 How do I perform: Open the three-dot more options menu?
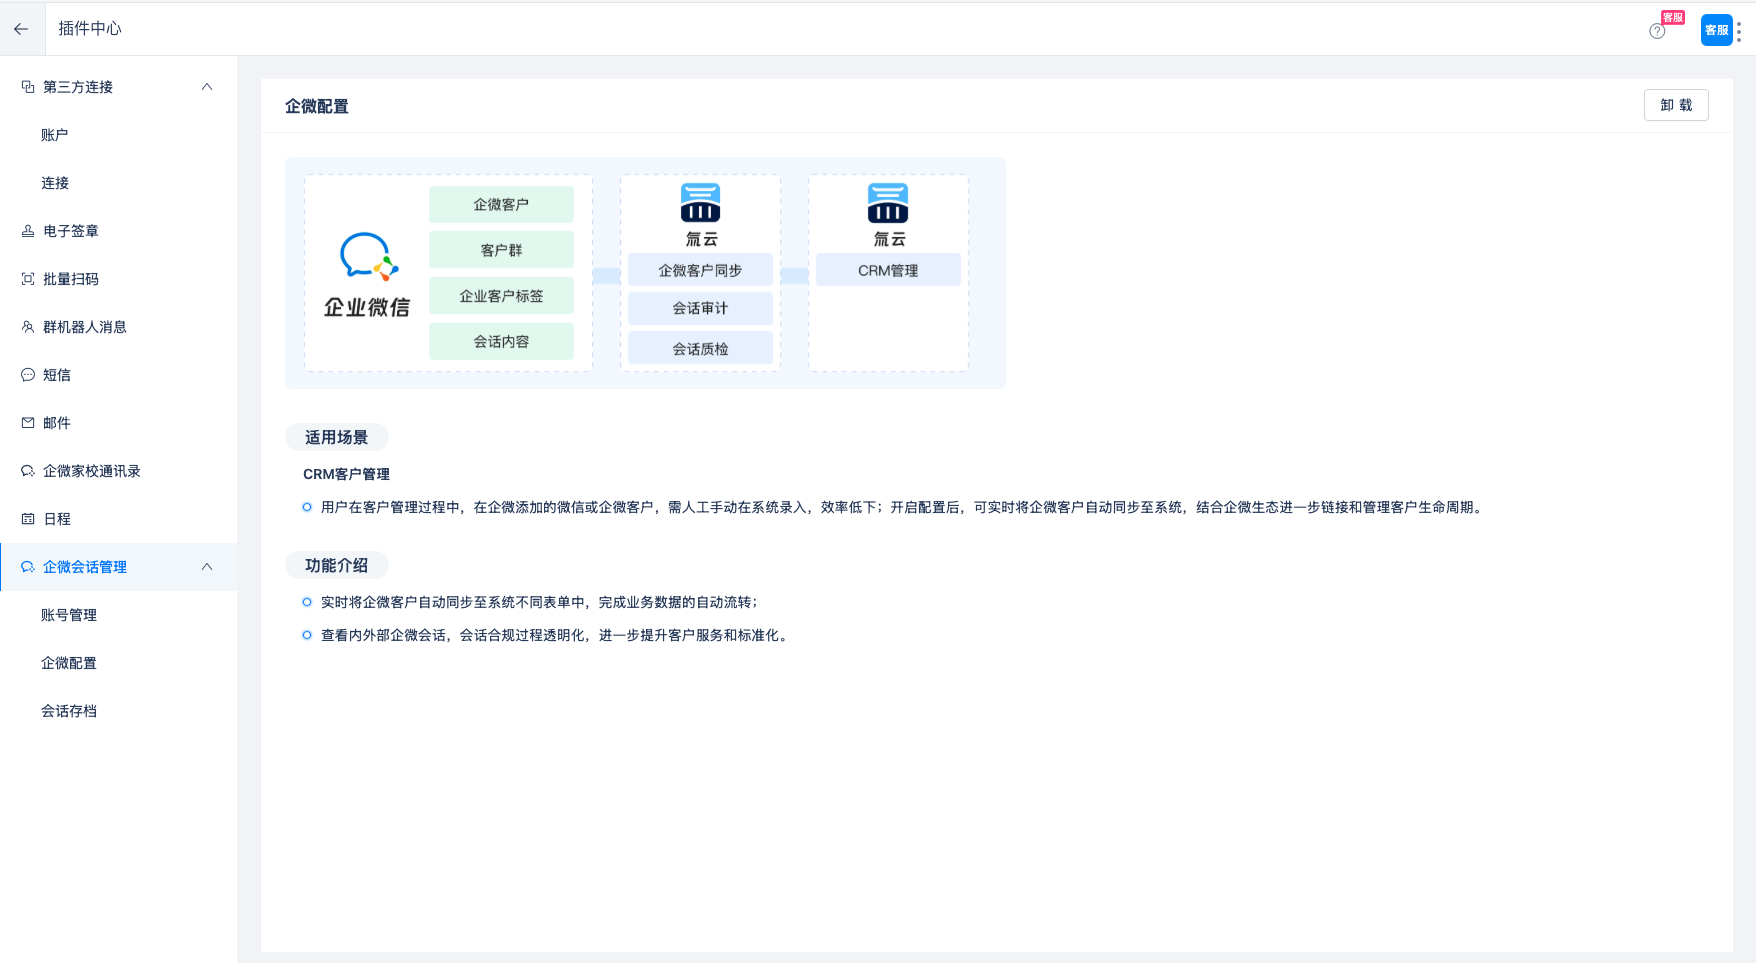[x=1739, y=31]
